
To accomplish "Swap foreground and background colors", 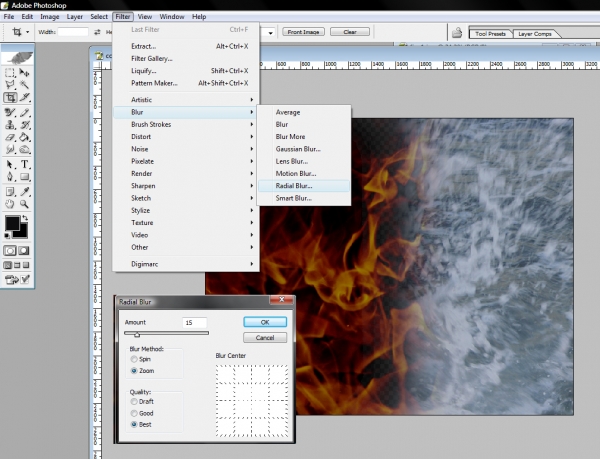I will (25, 218).
